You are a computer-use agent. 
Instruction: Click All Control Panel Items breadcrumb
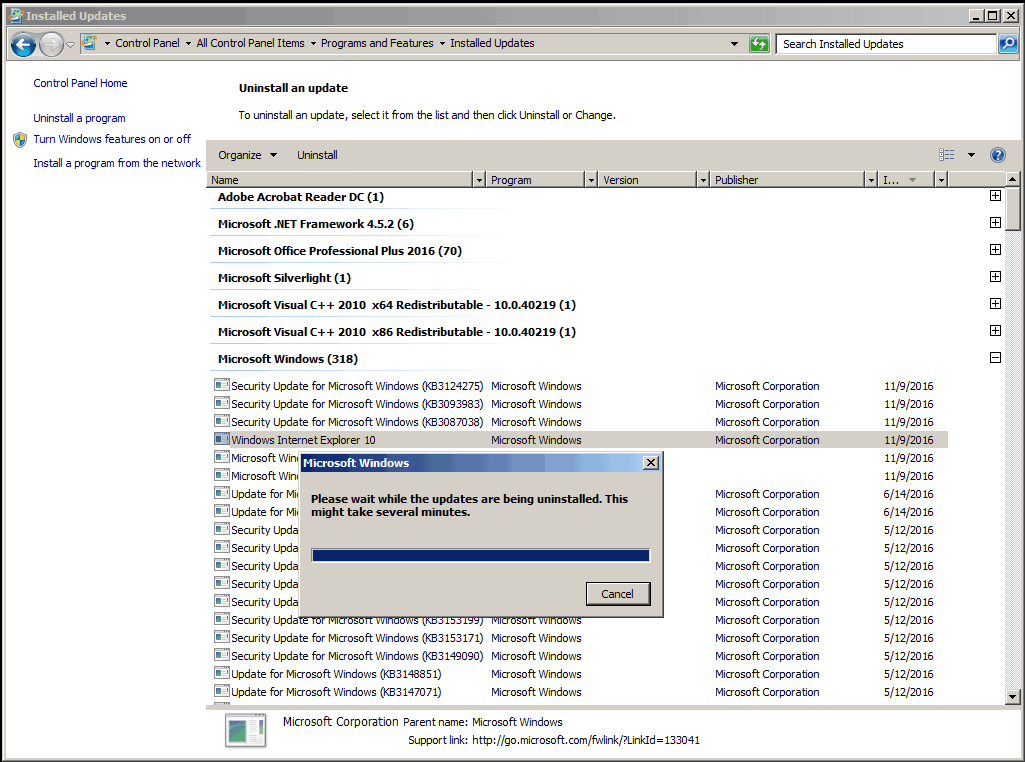250,43
